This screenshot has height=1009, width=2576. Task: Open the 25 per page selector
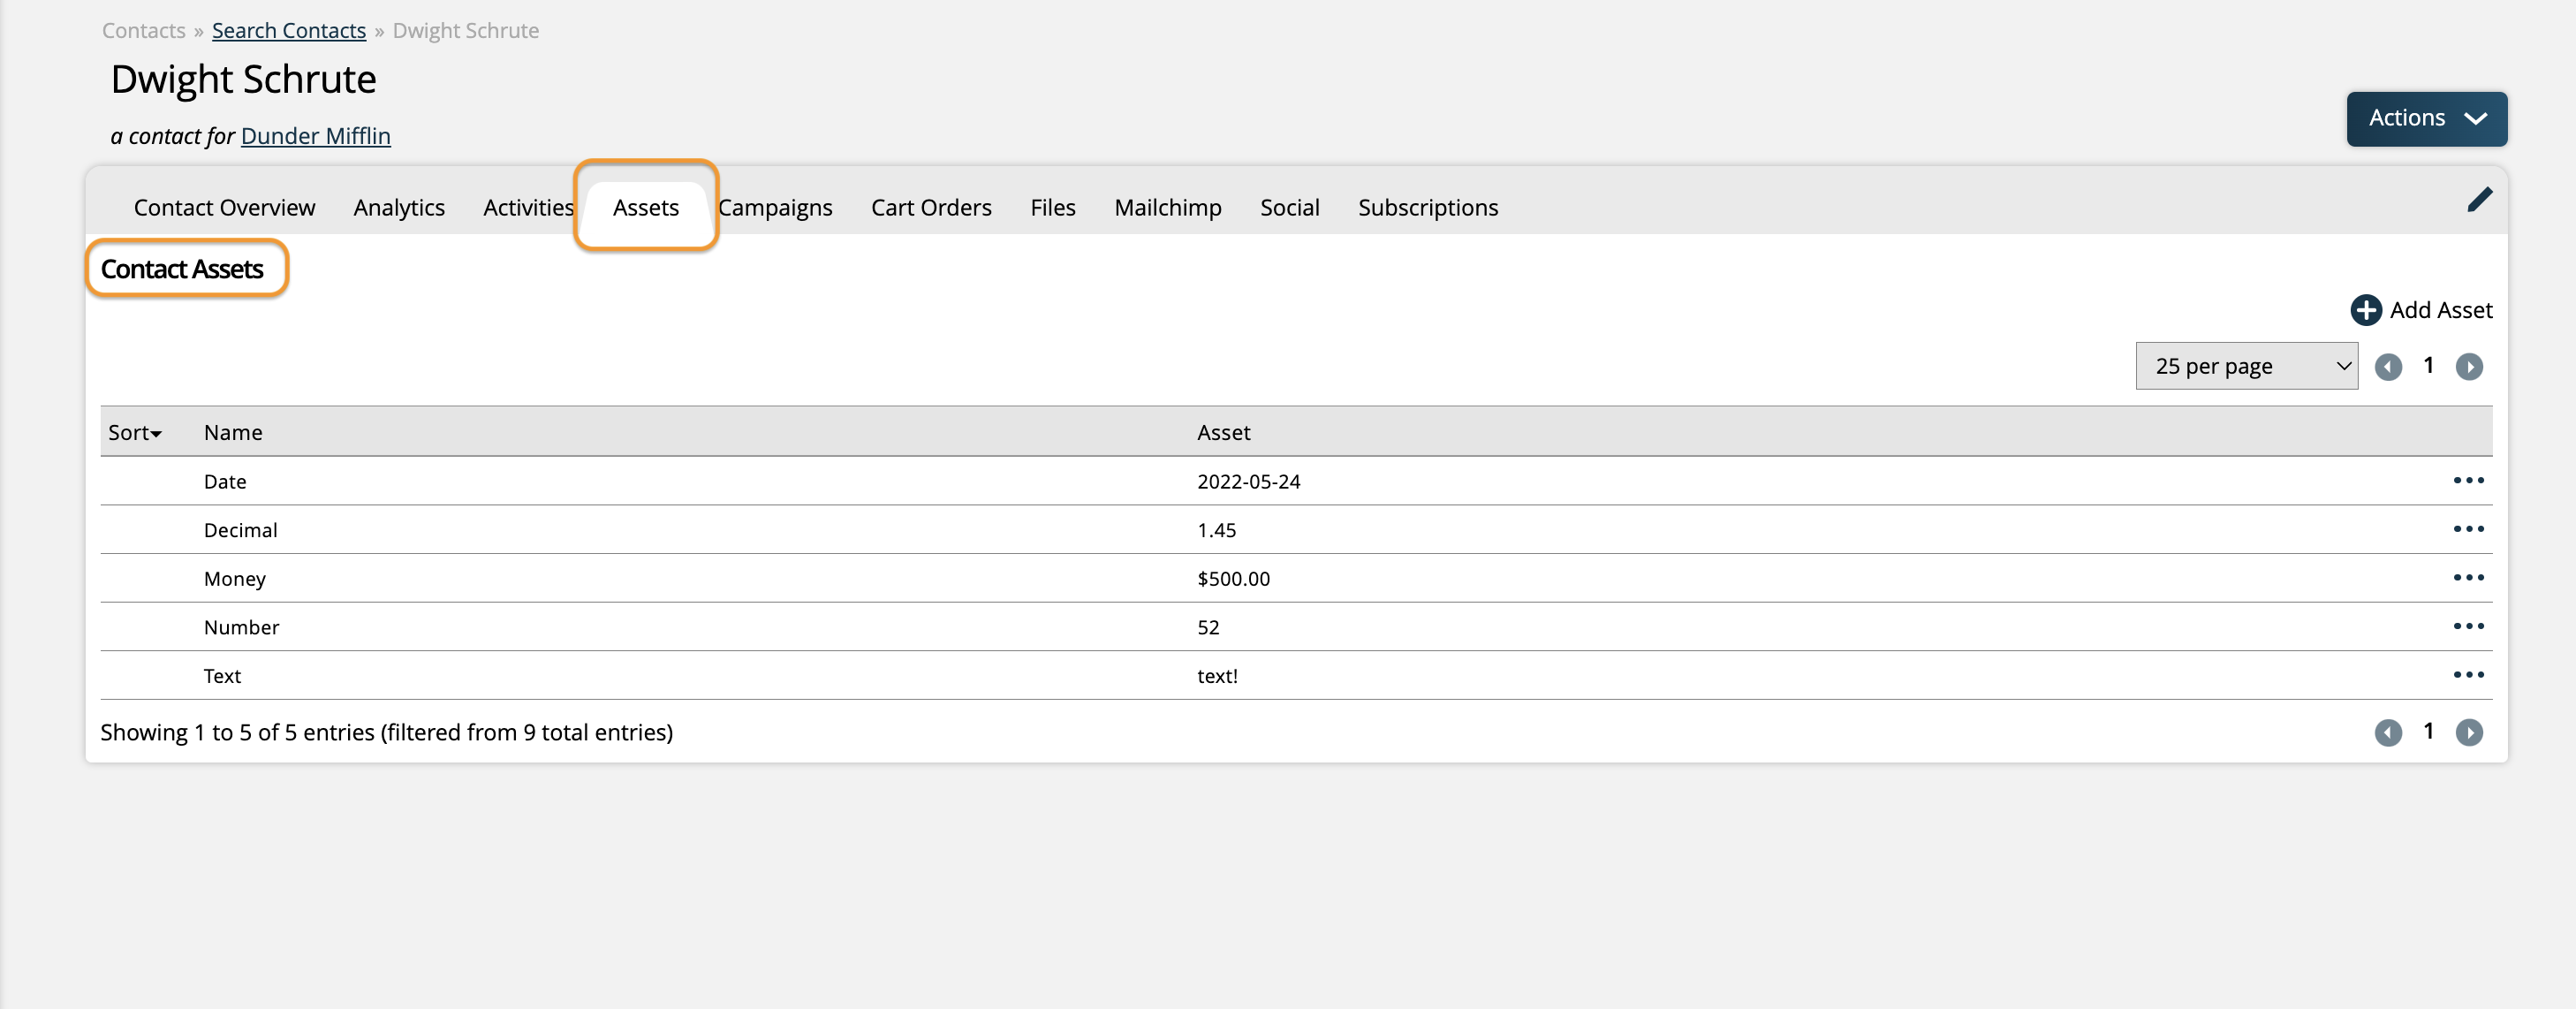[x=2245, y=366]
